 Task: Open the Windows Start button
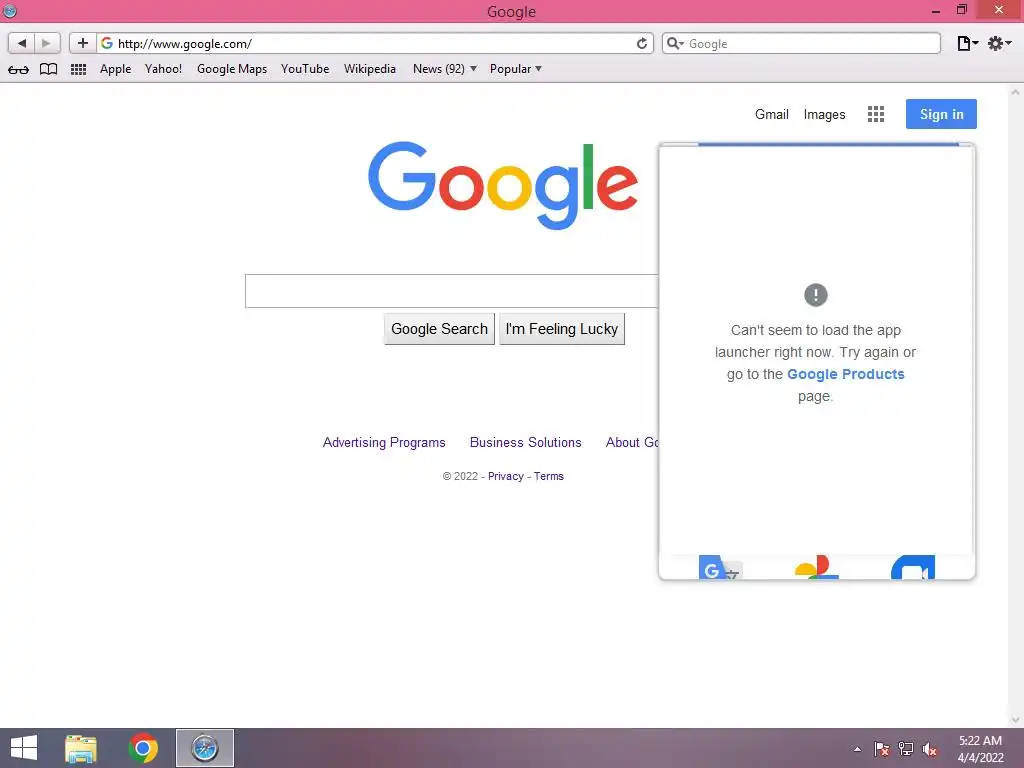[24, 748]
